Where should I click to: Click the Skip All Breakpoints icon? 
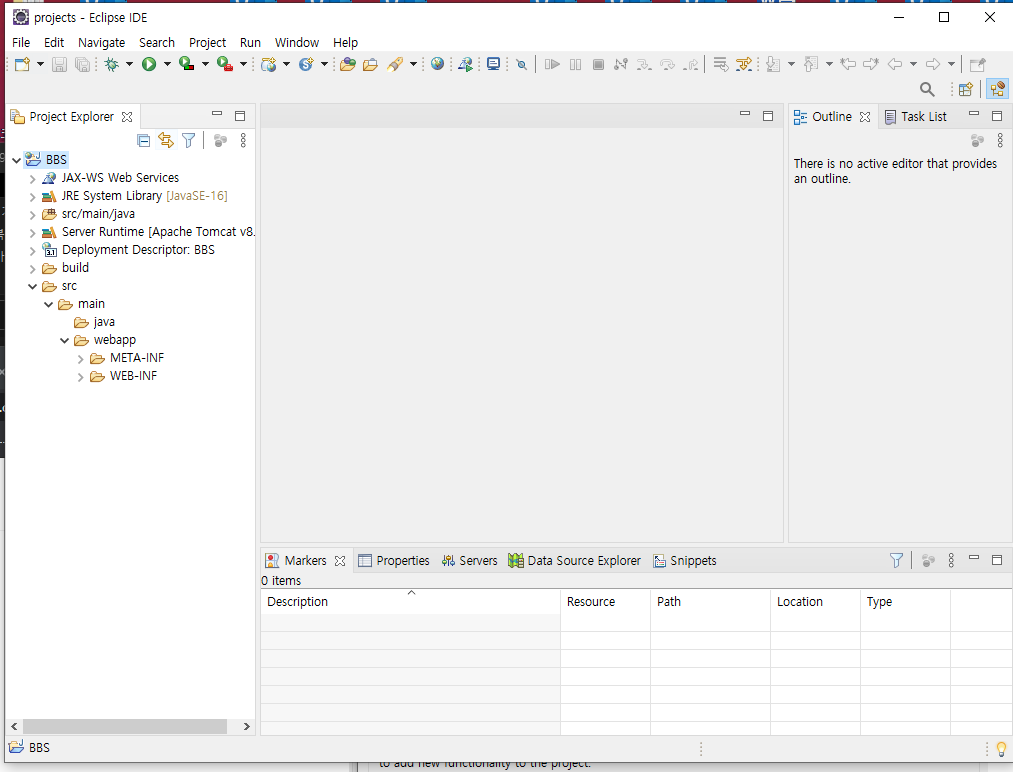coord(521,64)
